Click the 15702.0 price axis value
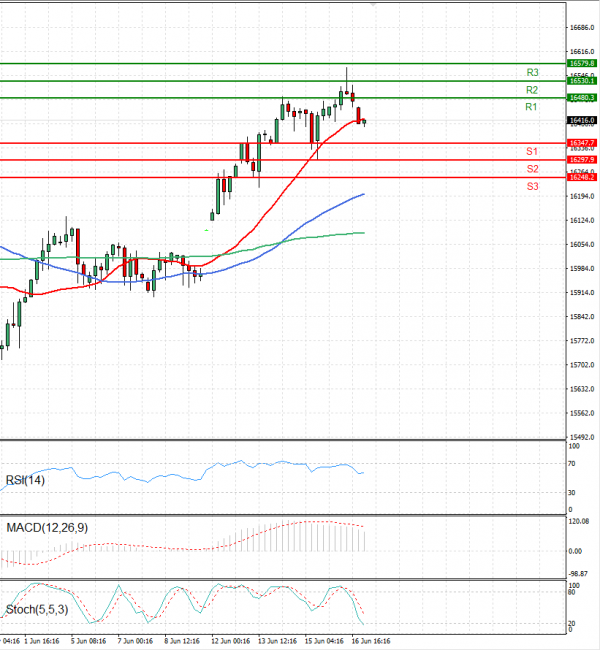This screenshot has height=650, width=600. click(x=582, y=365)
